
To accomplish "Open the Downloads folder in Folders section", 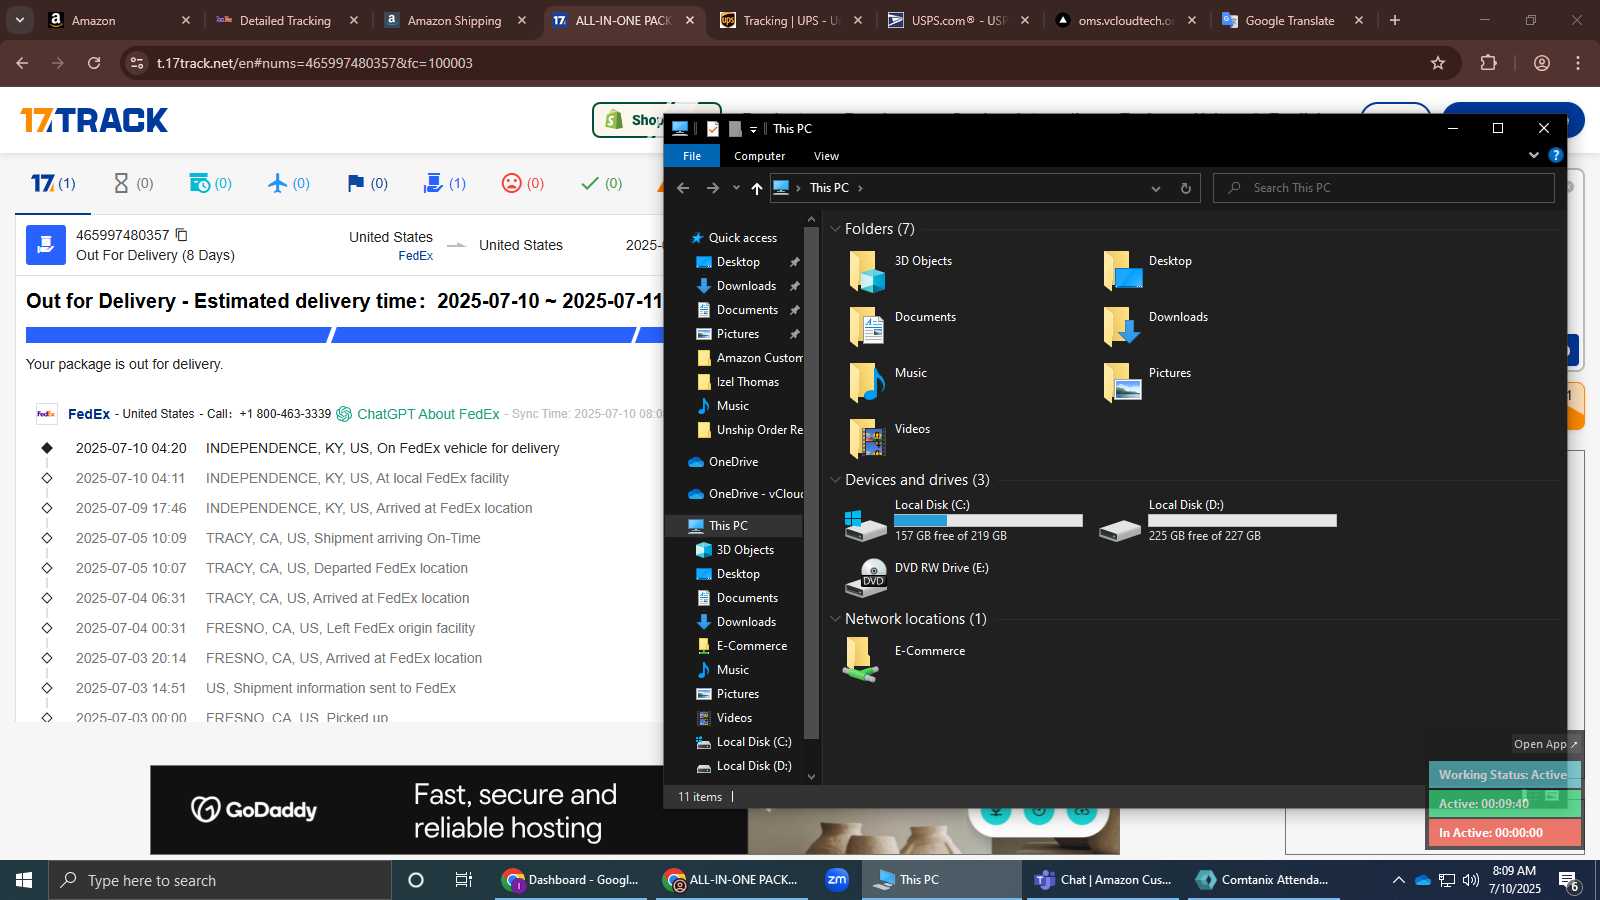I will pyautogui.click(x=1156, y=326).
